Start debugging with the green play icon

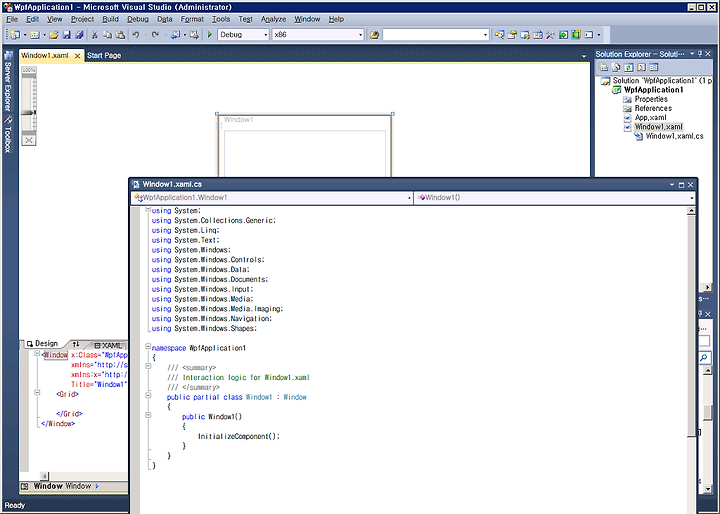(210, 35)
